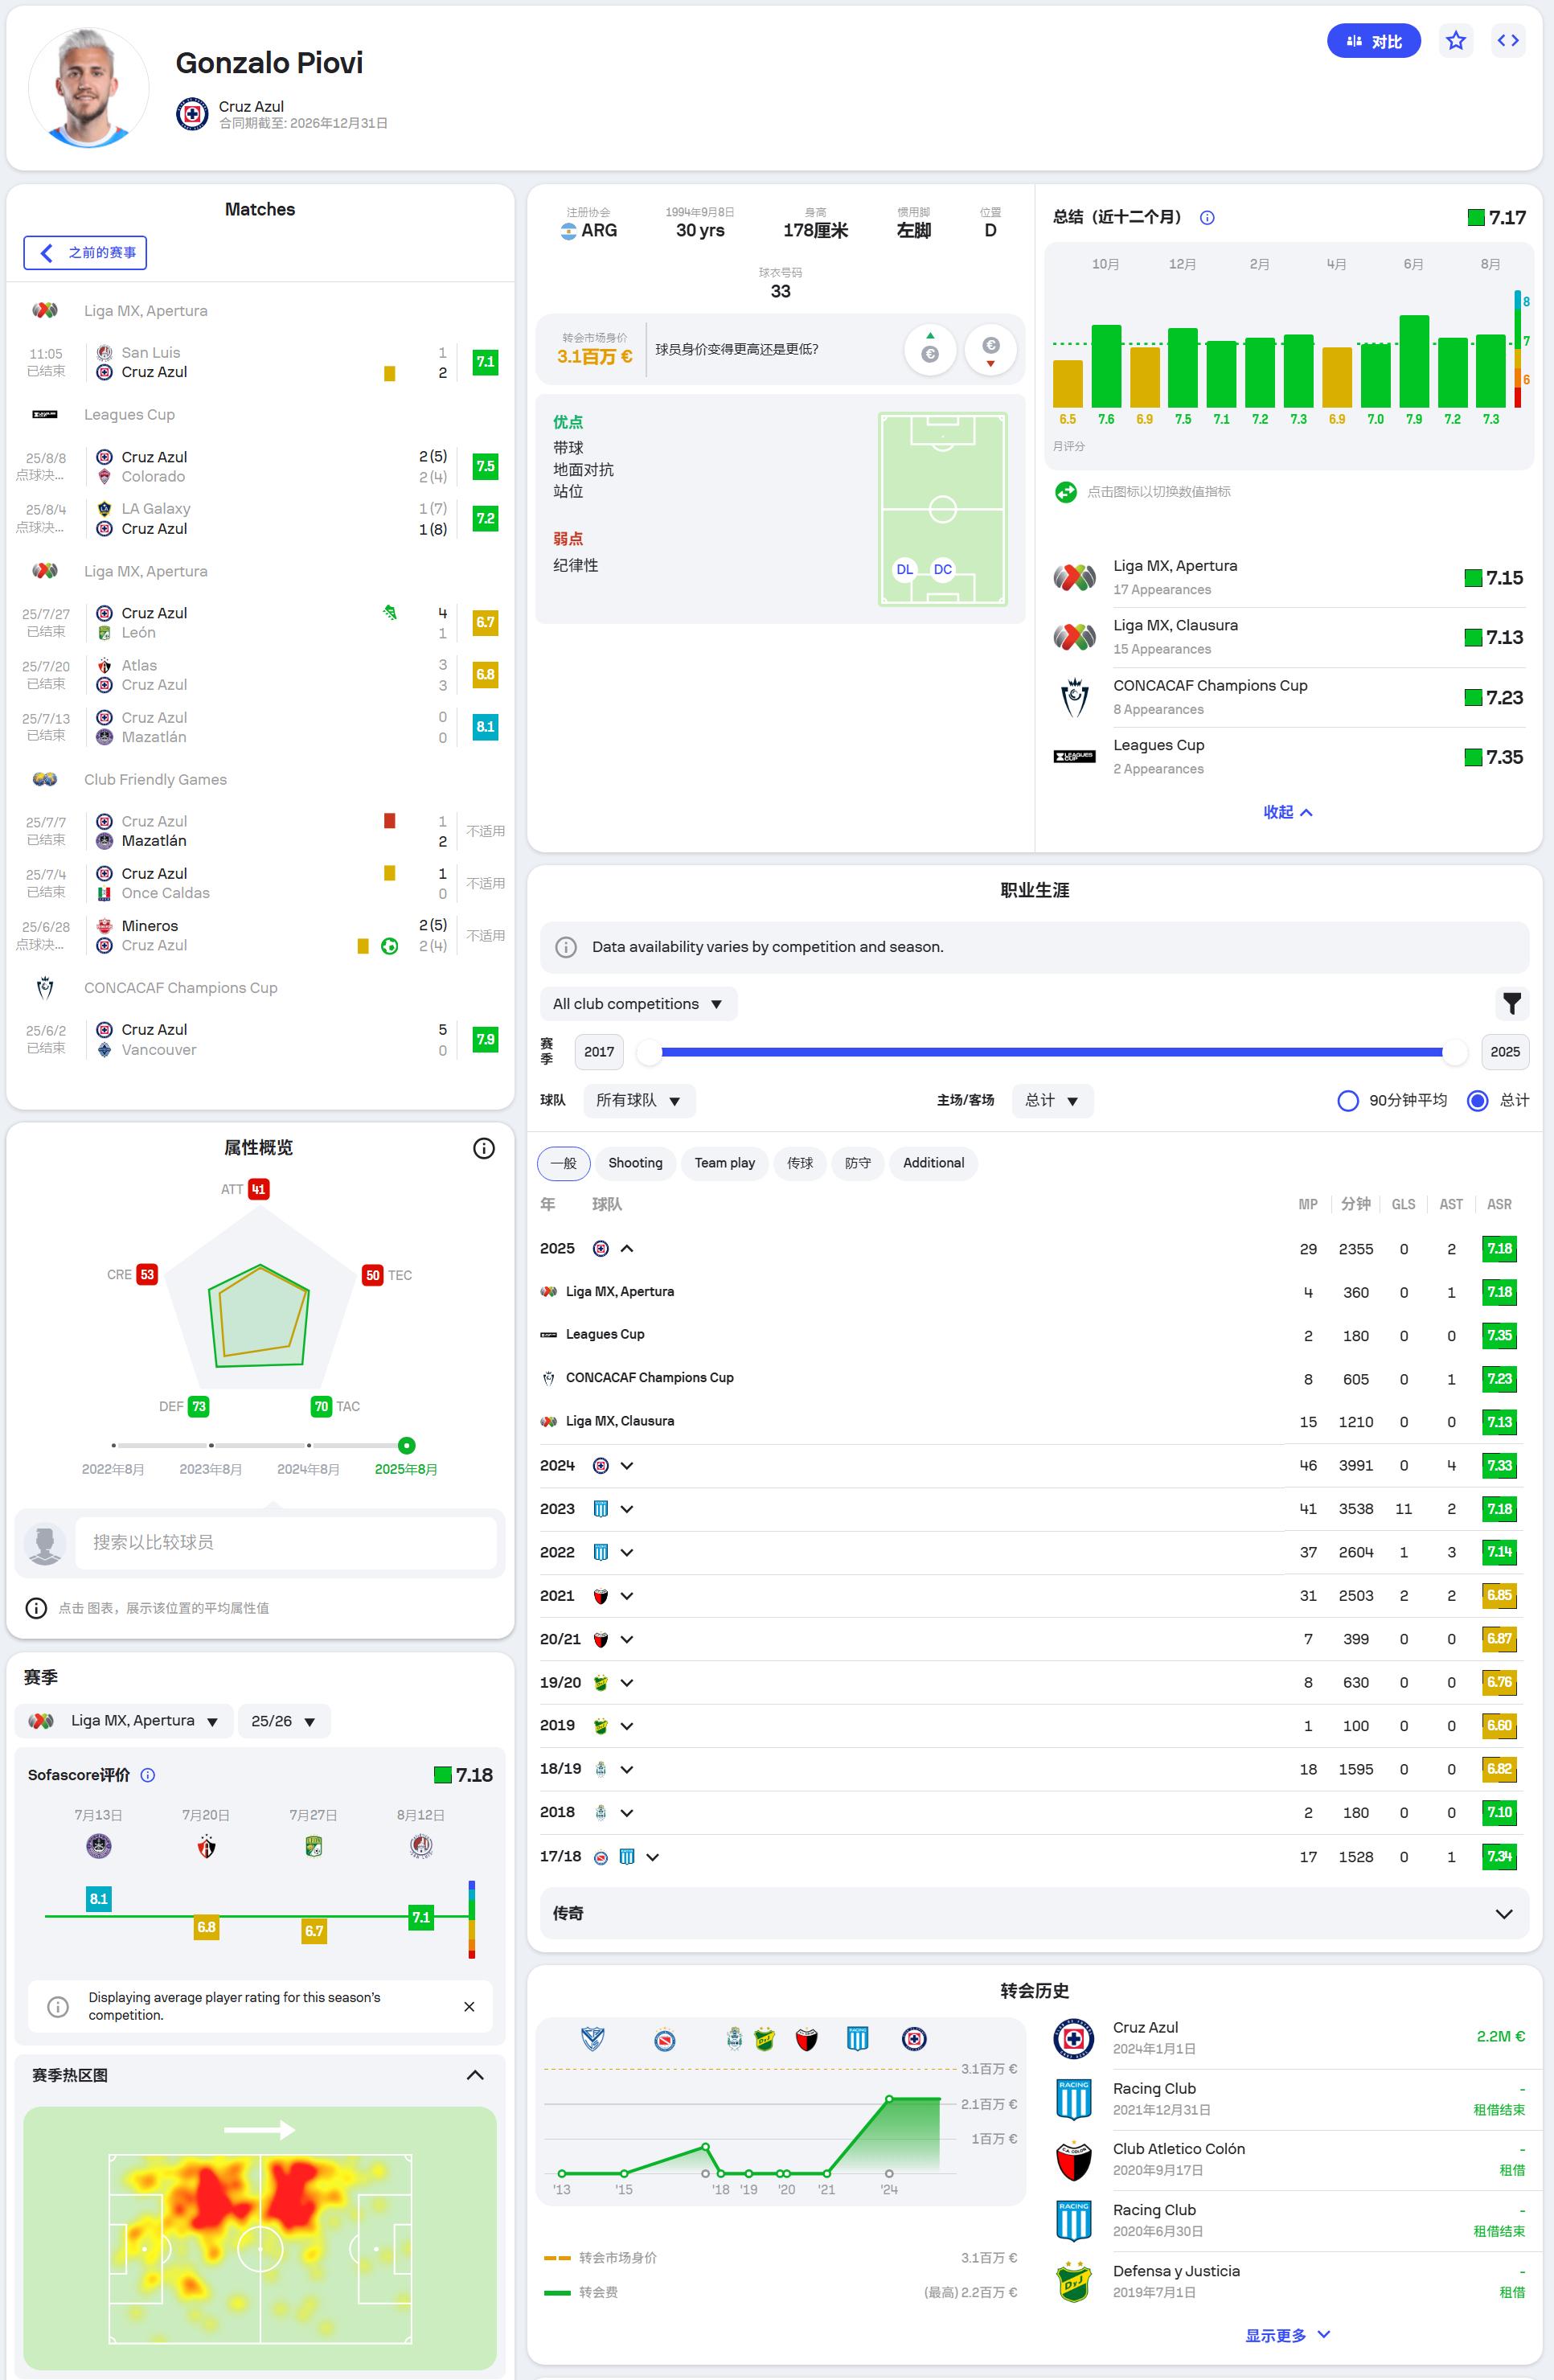Open Defensa y Justicia crest in transfer list
The width and height of the screenshot is (1554, 2380).
tap(1074, 2281)
